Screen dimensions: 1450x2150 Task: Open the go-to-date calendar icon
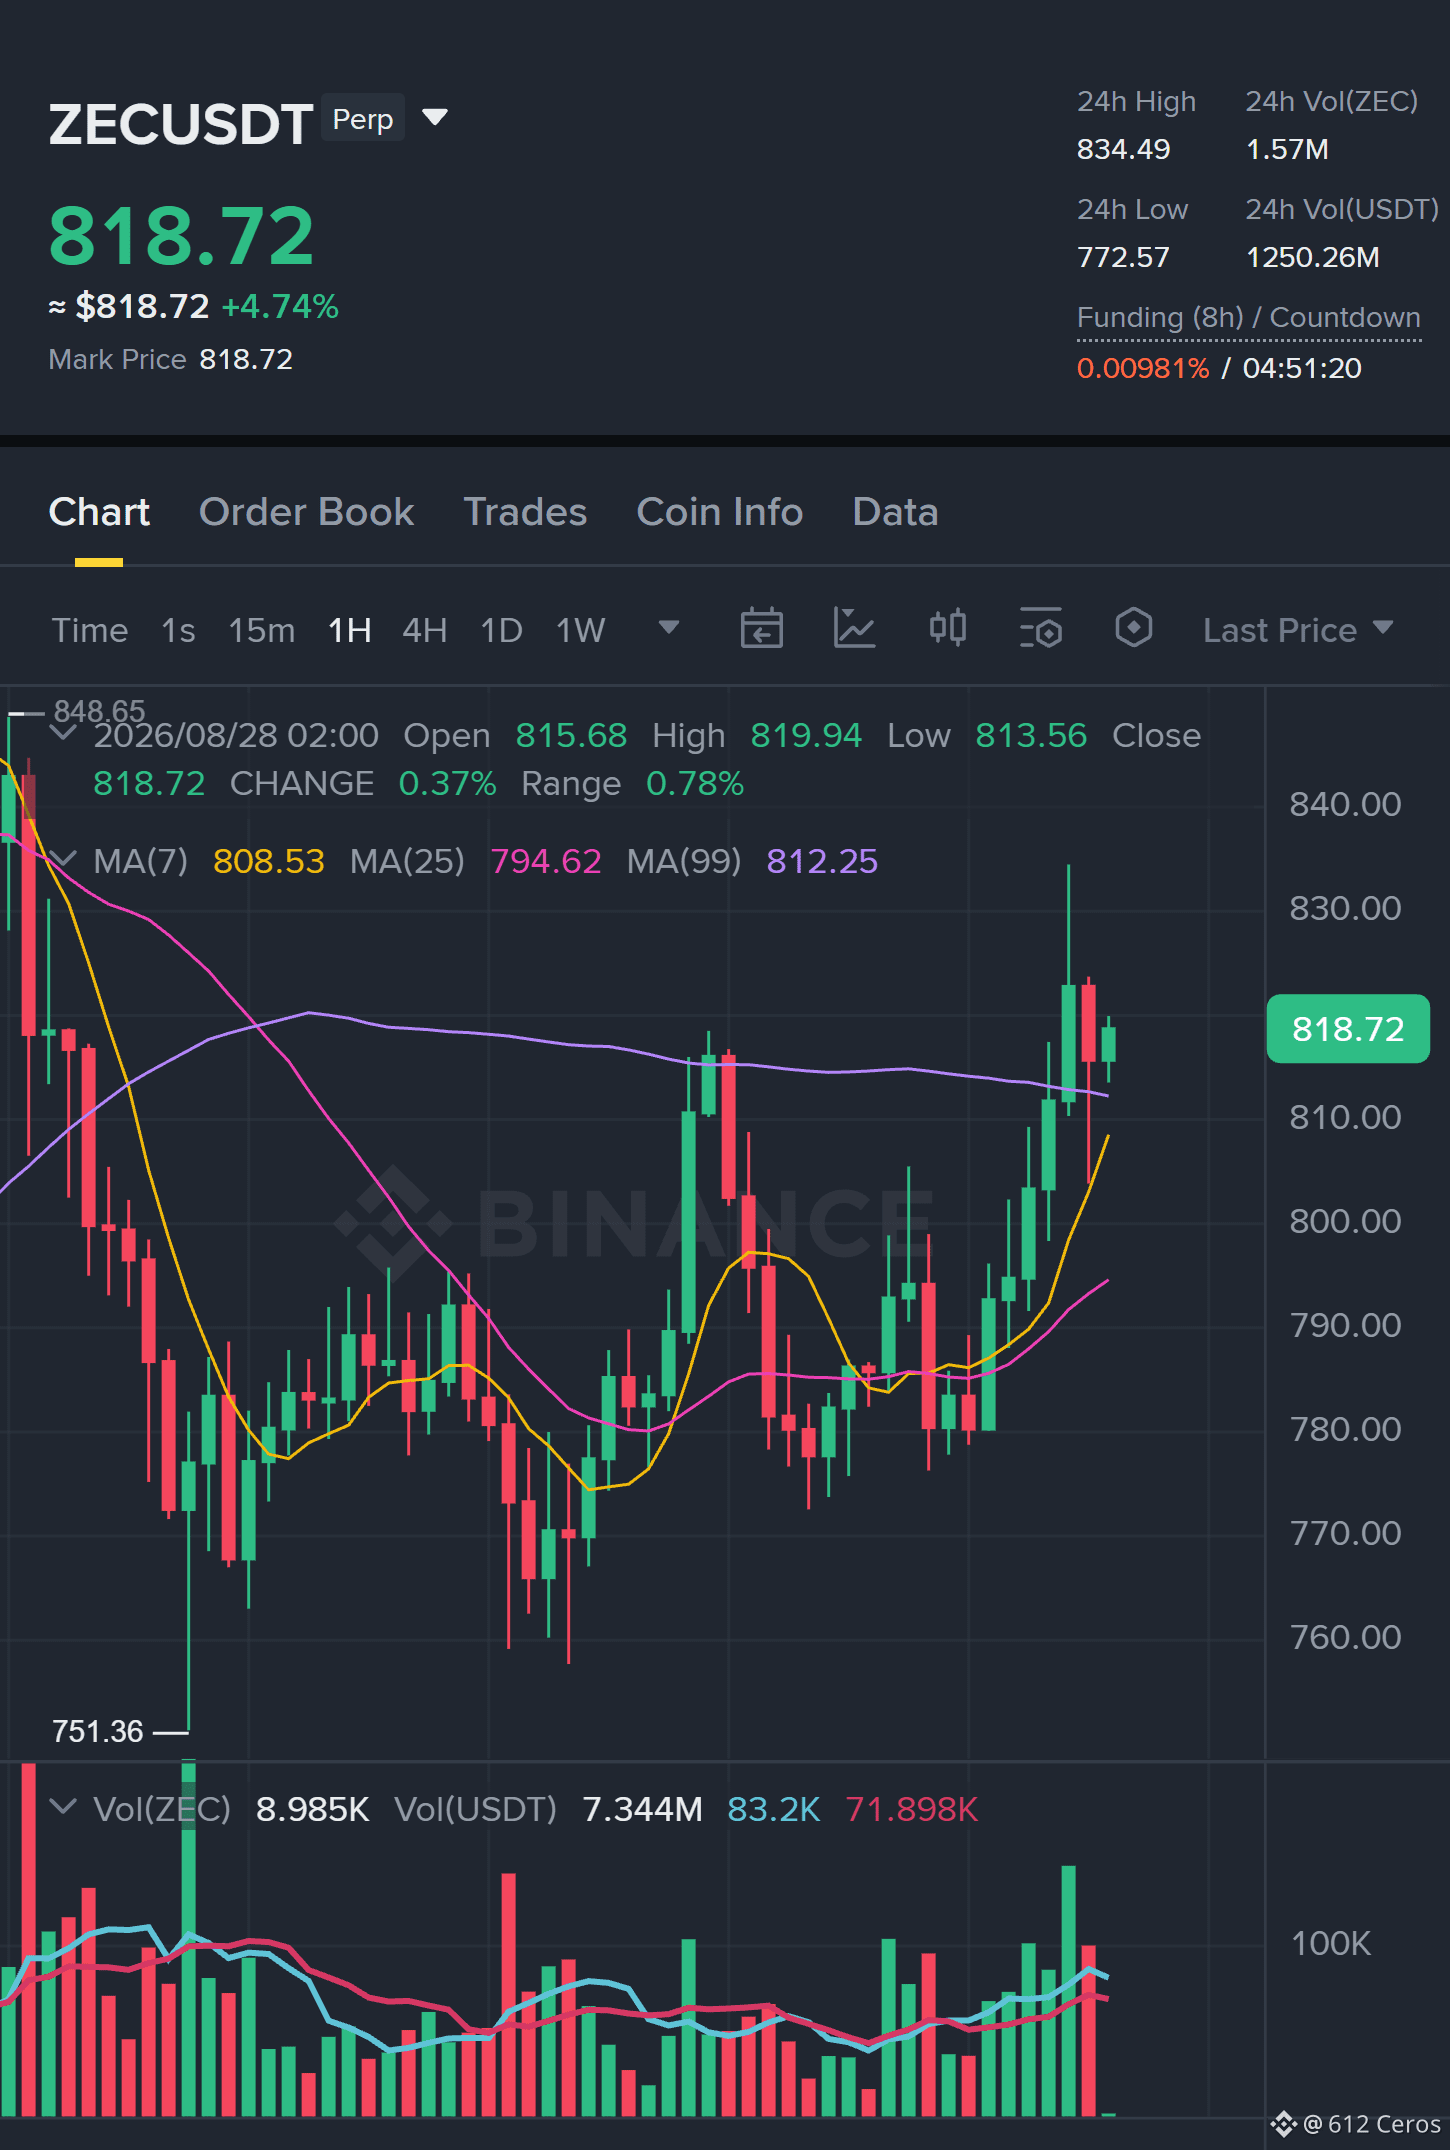pyautogui.click(x=762, y=628)
